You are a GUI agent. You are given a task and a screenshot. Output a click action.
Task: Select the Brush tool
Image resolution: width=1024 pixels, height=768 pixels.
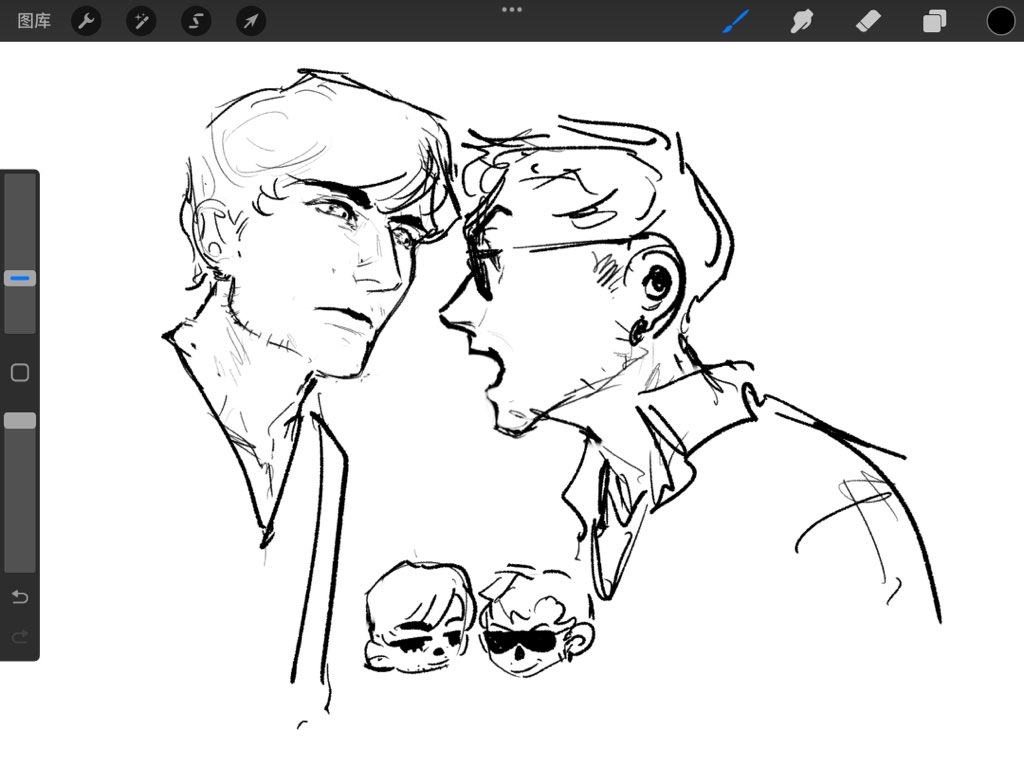736,21
